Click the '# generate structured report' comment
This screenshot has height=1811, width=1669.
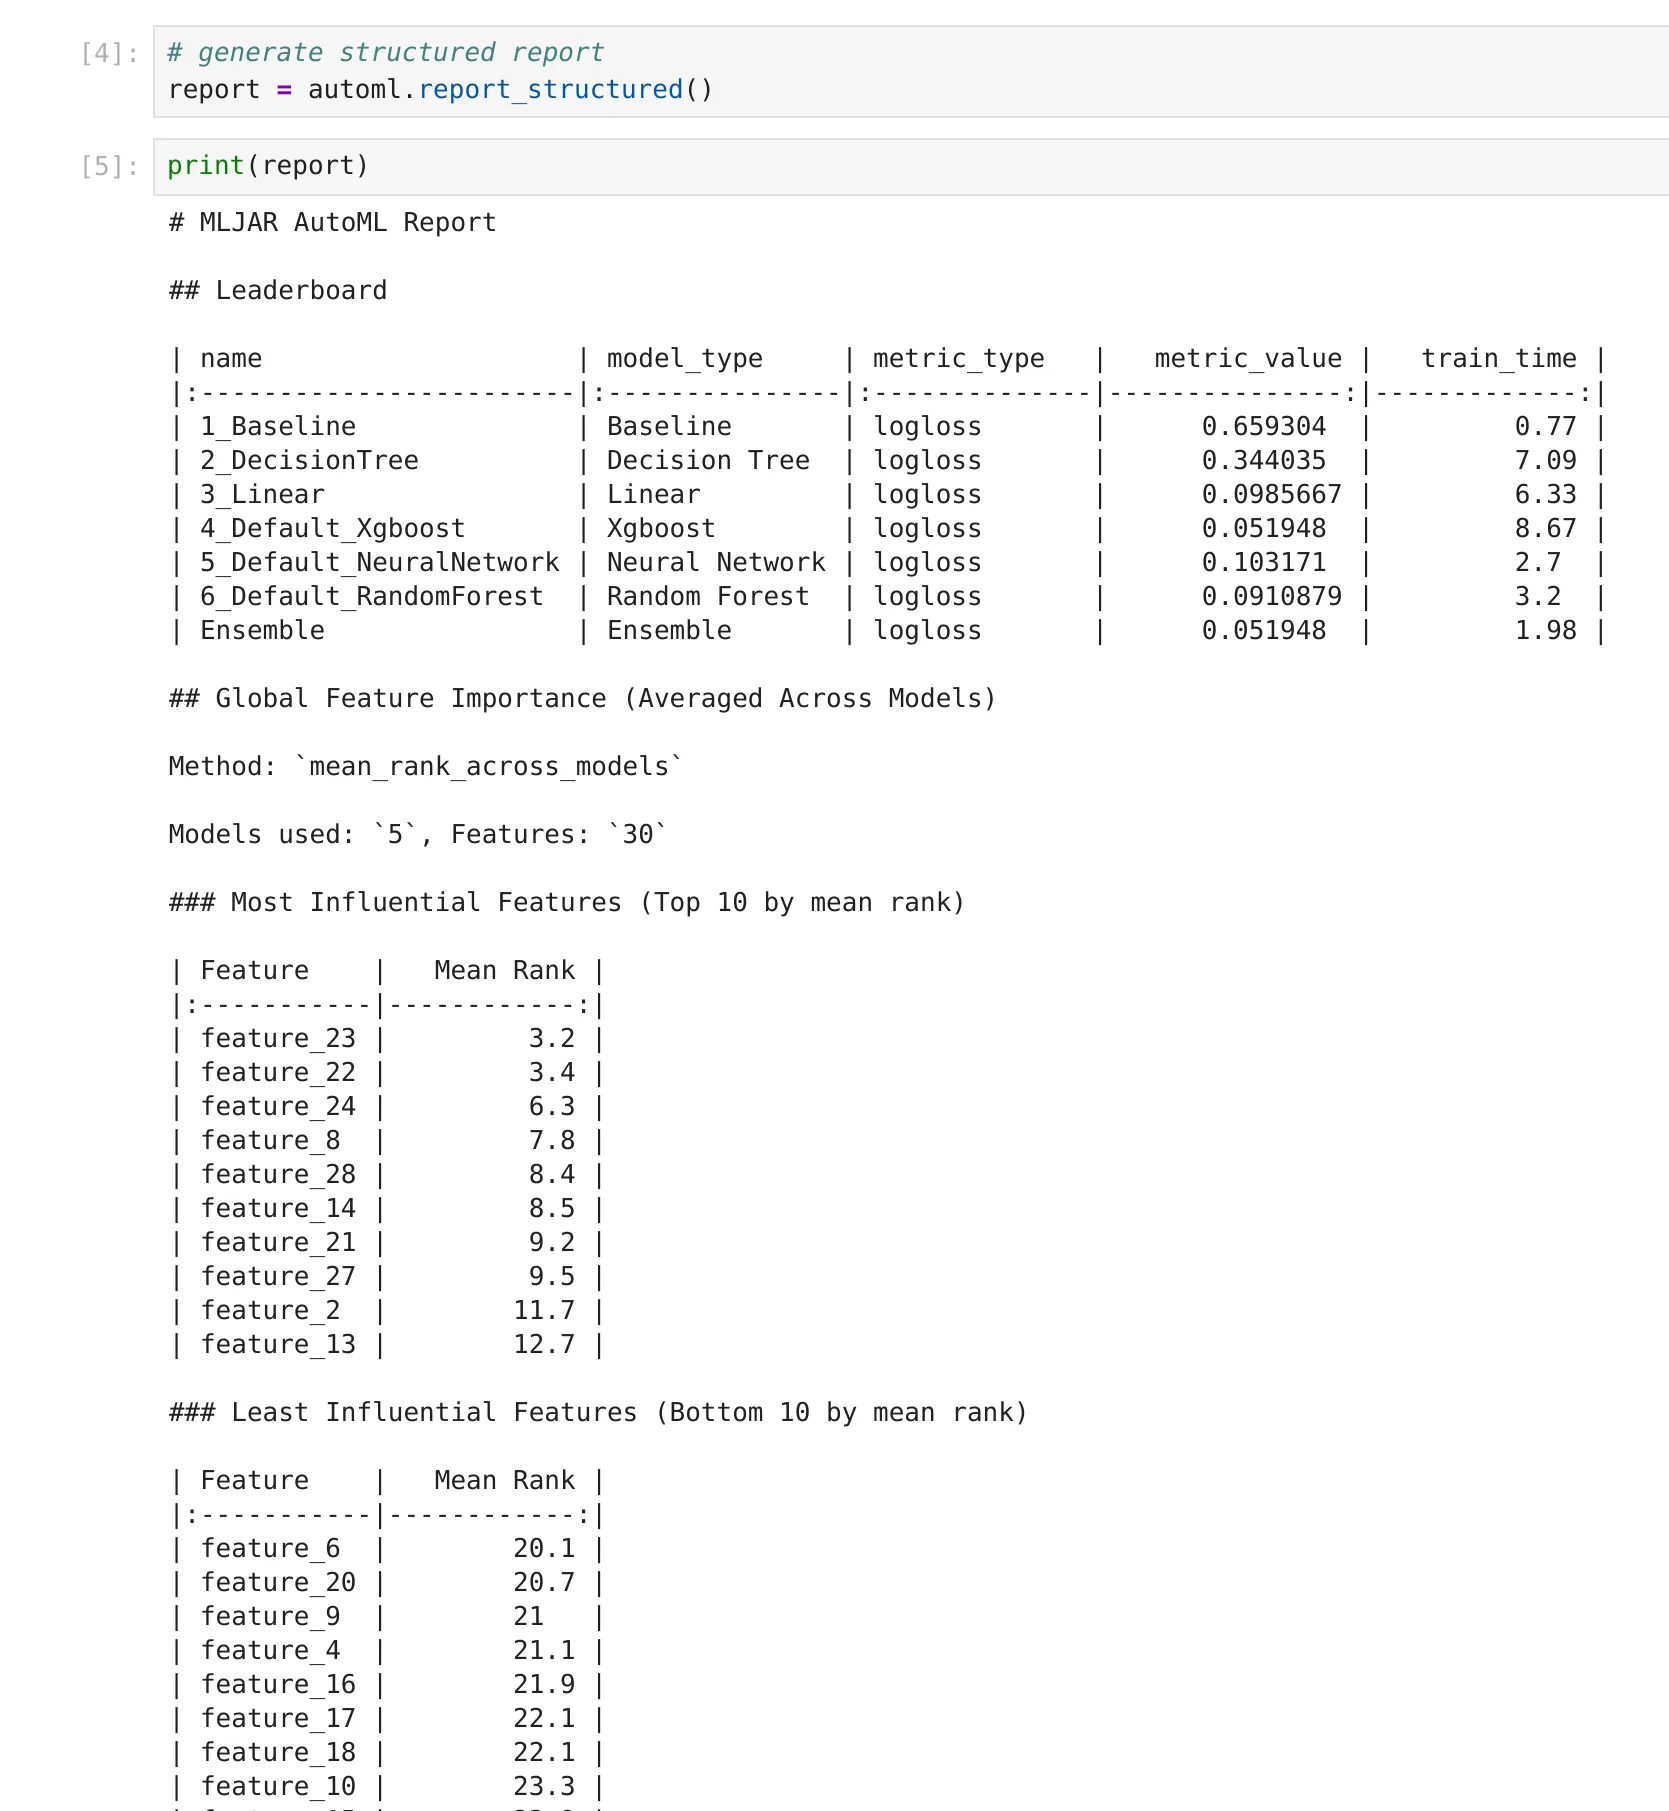385,53
